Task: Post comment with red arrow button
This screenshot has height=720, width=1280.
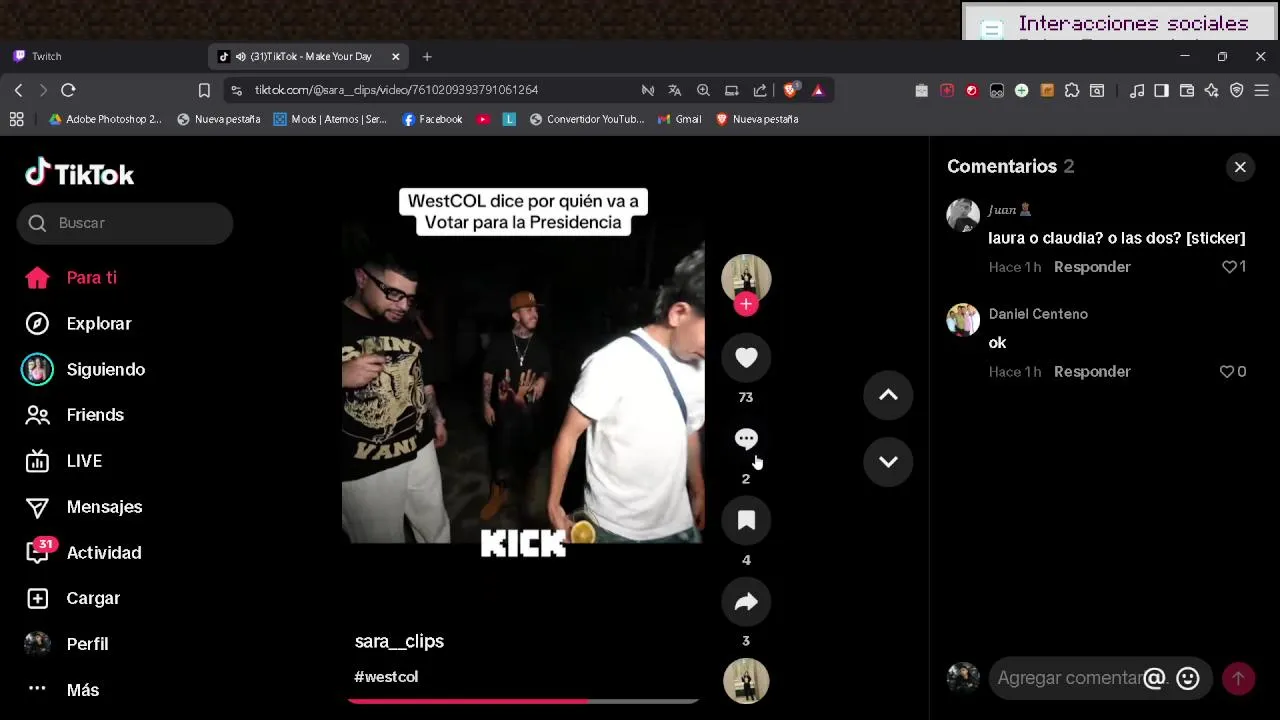Action: pos(1238,679)
